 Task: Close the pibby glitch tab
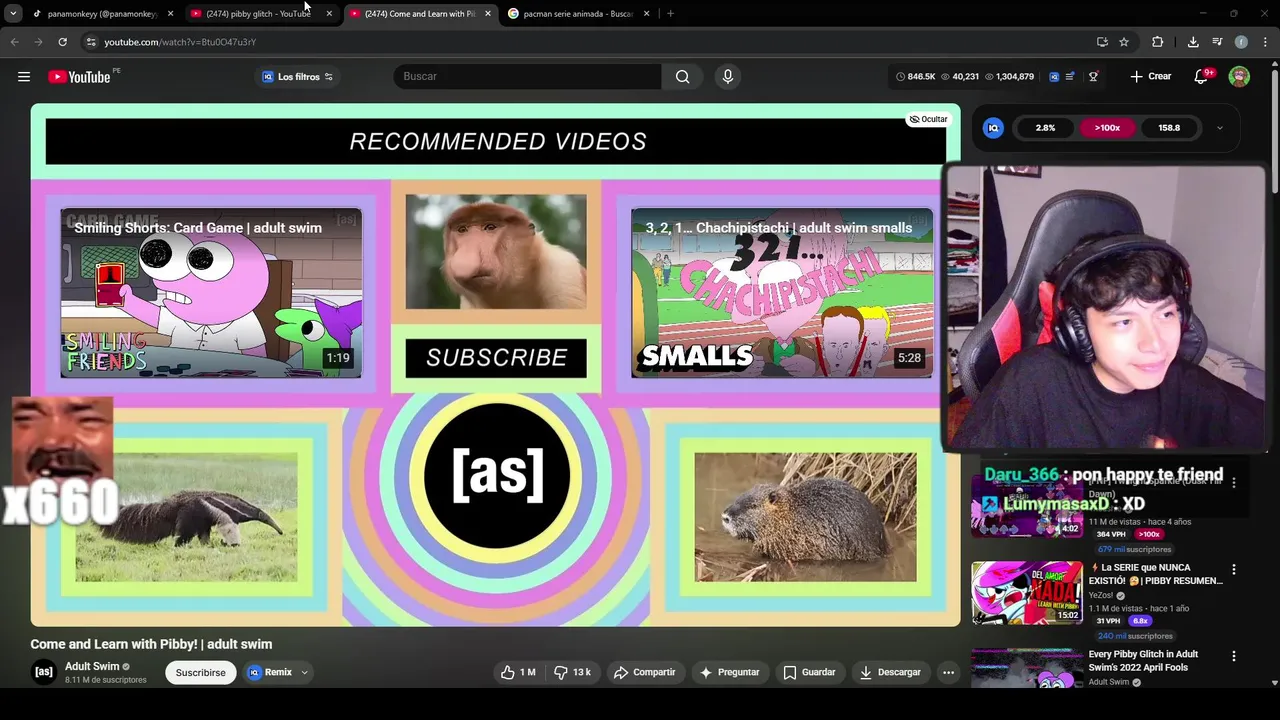[x=329, y=14]
